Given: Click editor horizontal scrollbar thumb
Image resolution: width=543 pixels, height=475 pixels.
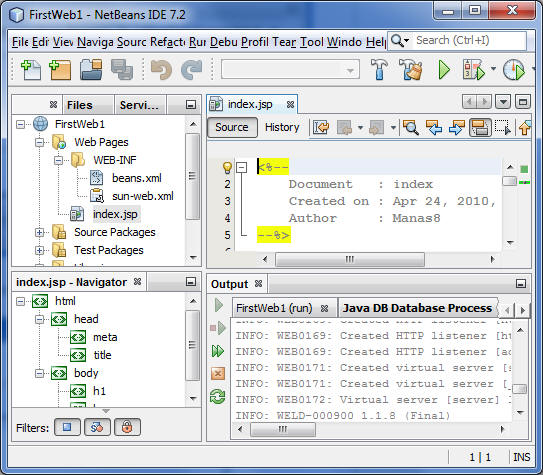Looking at the screenshot, I should pos(350,259).
